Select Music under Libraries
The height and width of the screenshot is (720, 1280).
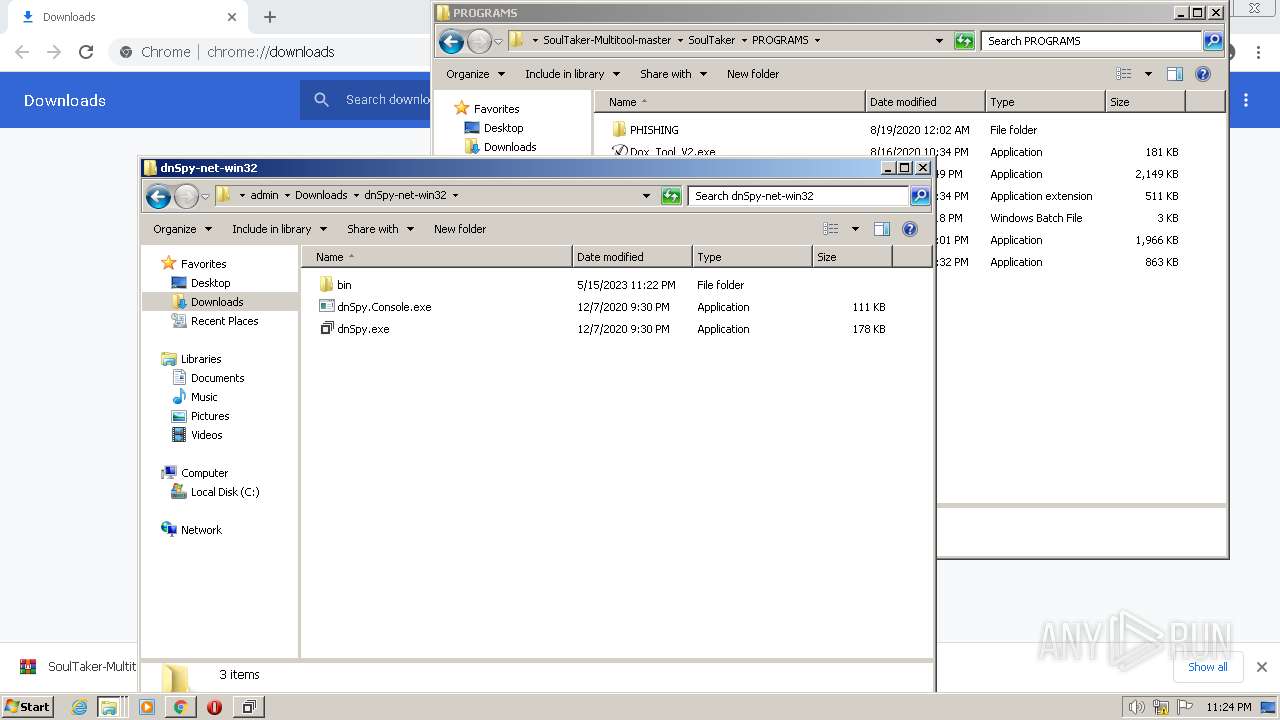(x=204, y=397)
